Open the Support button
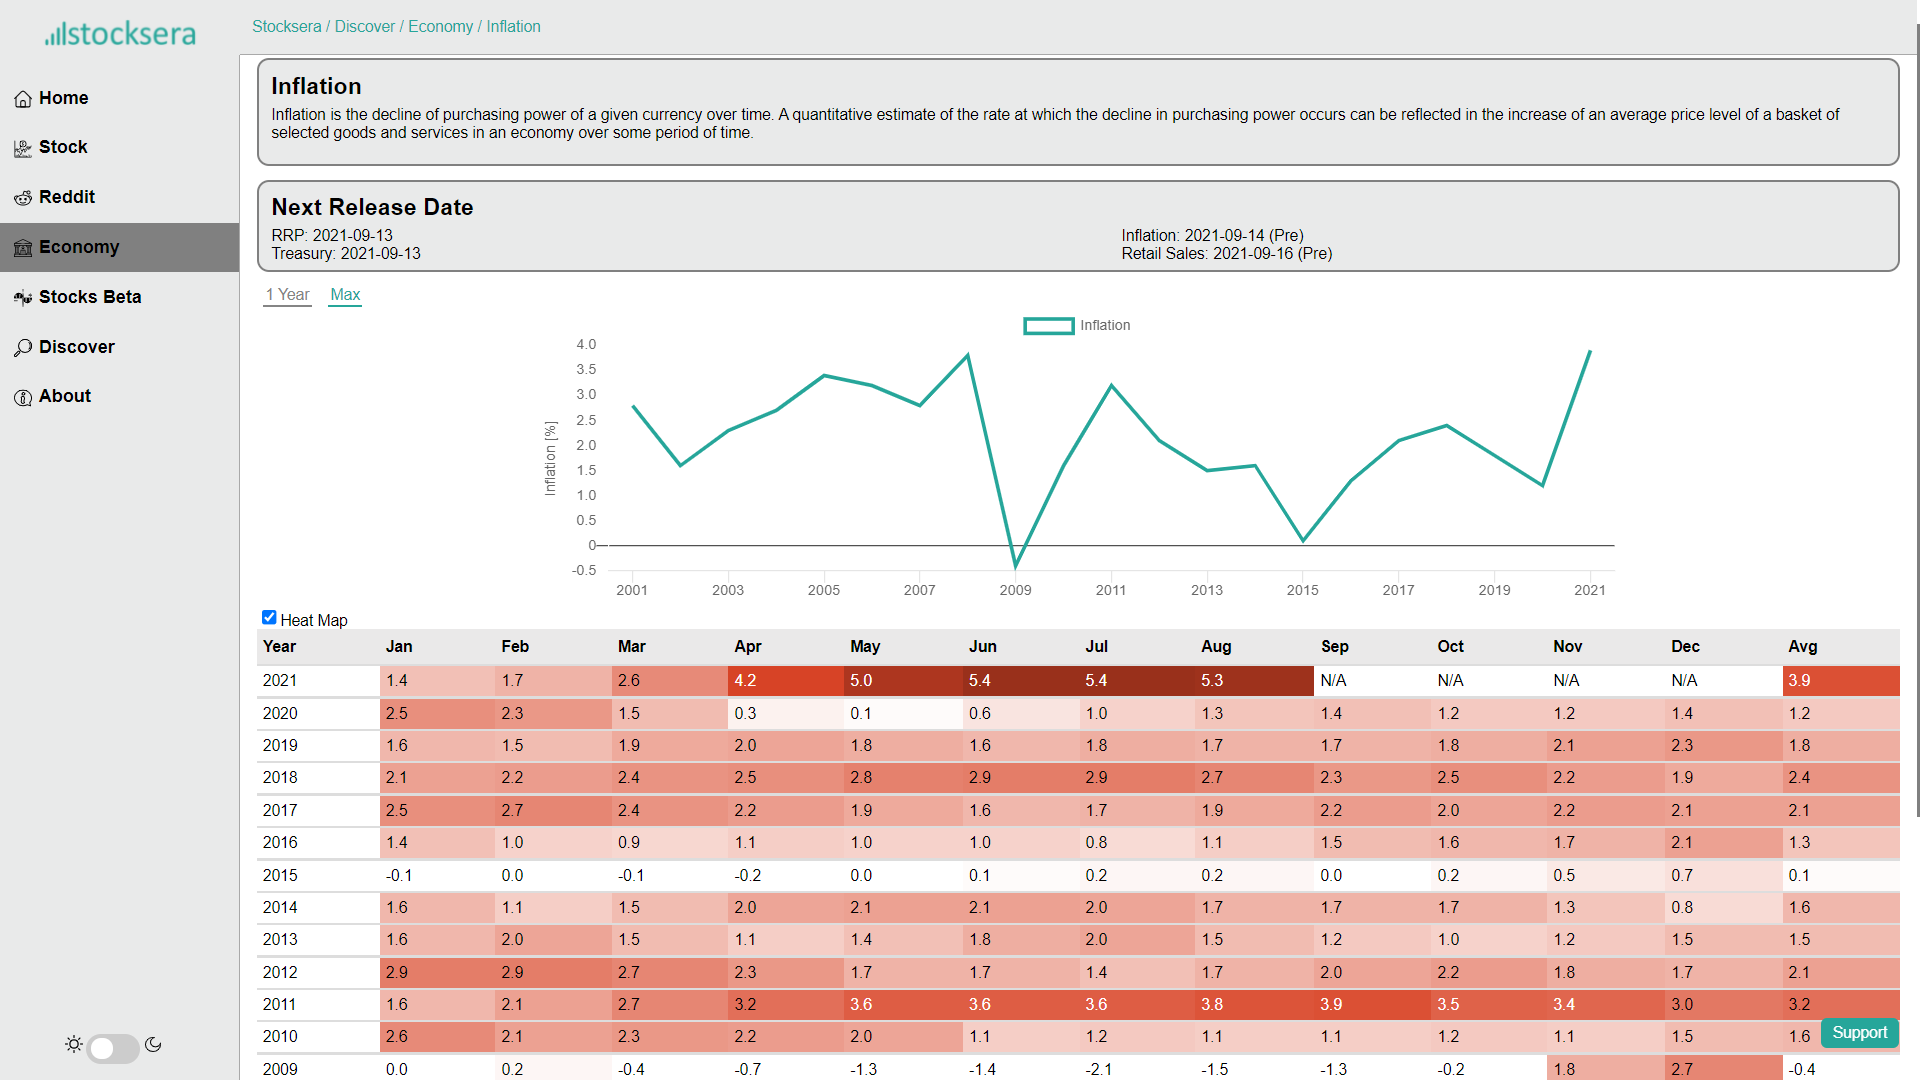Screen dimensions: 1920x1080 click(1859, 1033)
